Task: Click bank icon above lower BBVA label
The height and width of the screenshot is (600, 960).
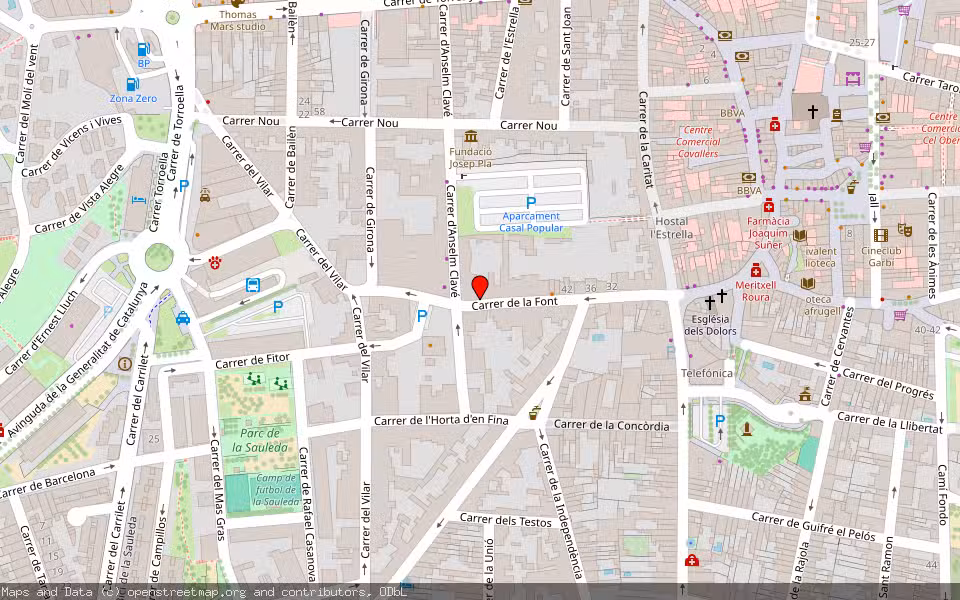Action: [749, 178]
